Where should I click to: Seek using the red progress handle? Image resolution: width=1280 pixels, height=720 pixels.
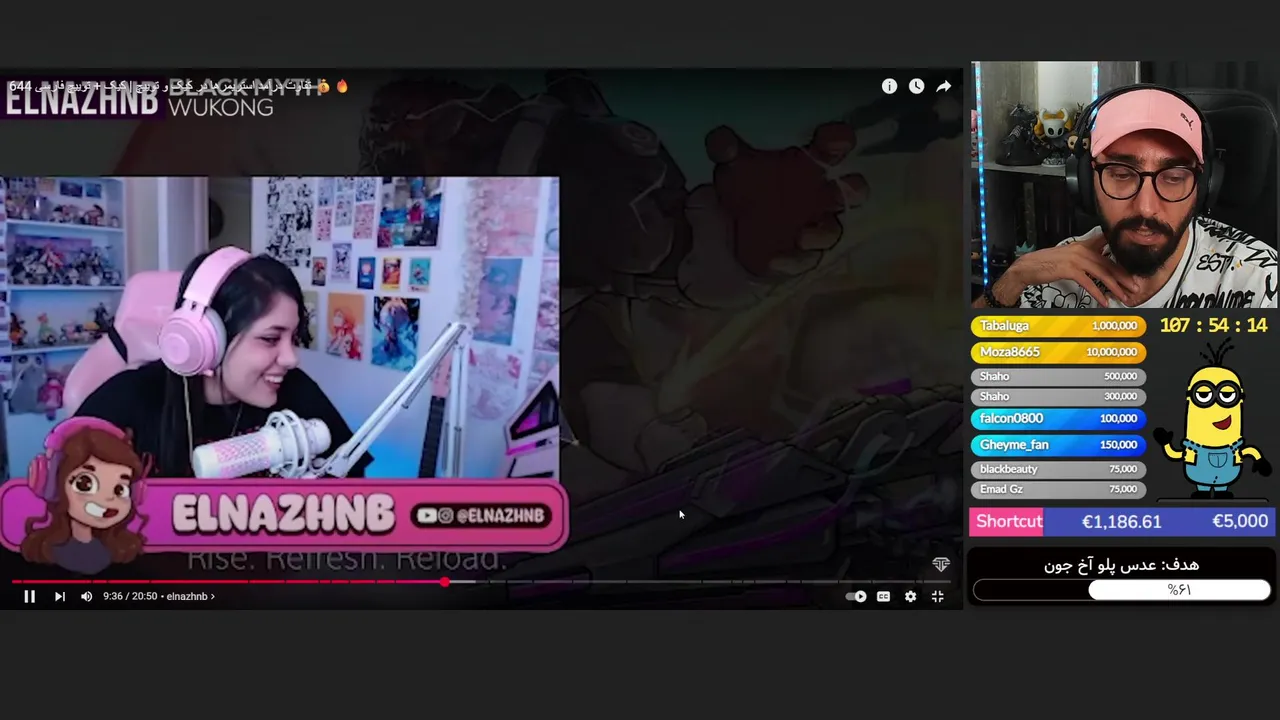(445, 581)
